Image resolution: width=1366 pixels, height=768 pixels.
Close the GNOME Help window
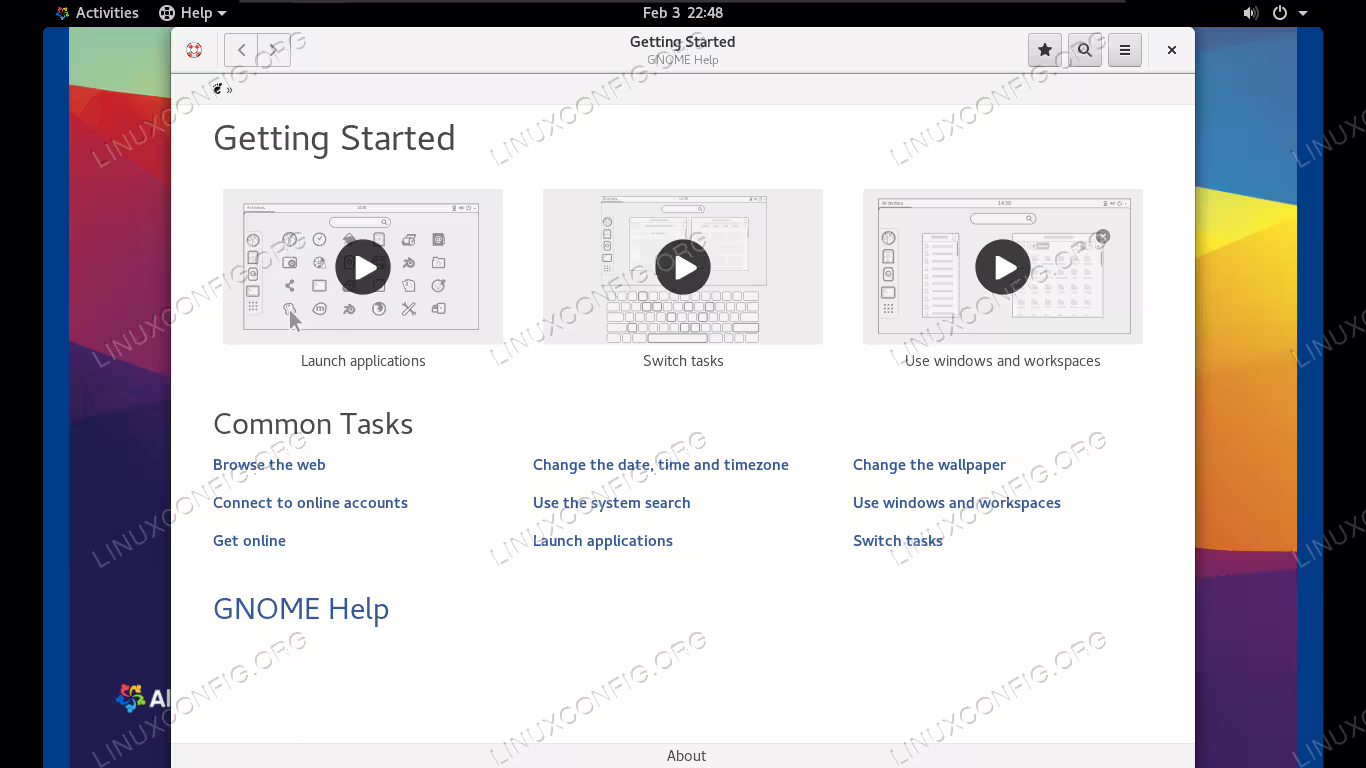pyautogui.click(x=1172, y=50)
